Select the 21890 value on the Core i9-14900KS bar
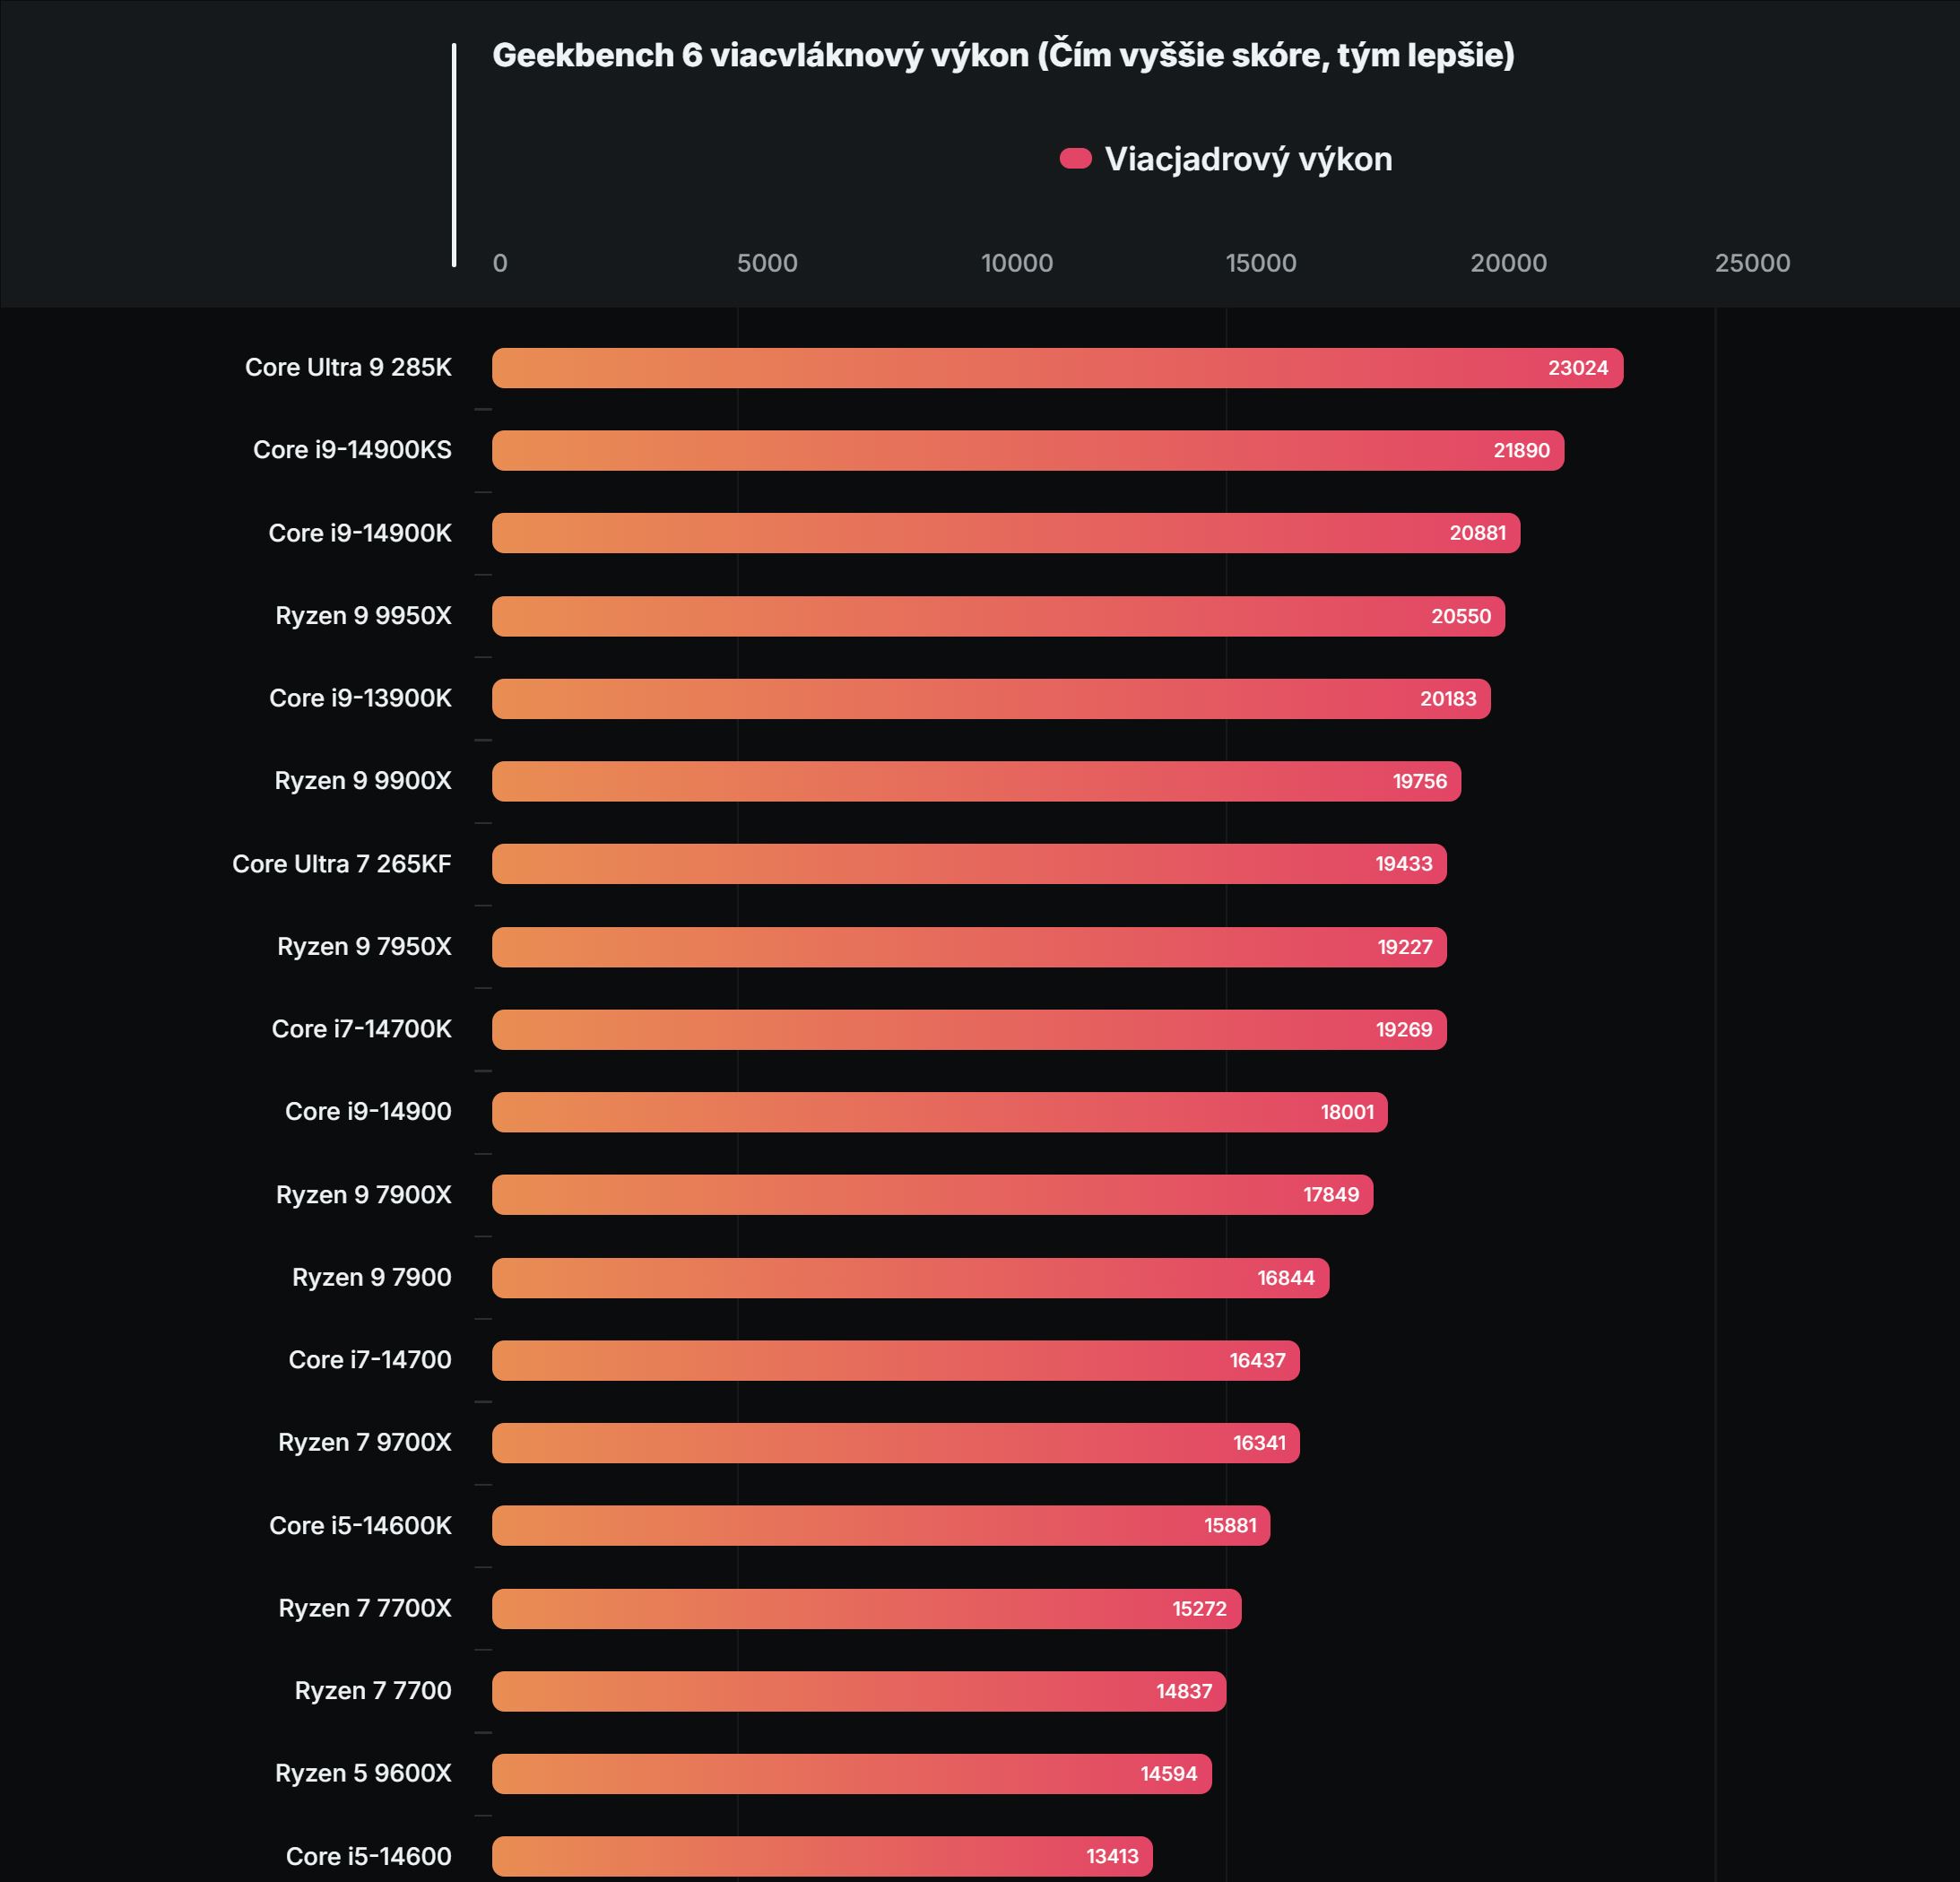Image resolution: width=1960 pixels, height=1882 pixels. (x=1521, y=451)
